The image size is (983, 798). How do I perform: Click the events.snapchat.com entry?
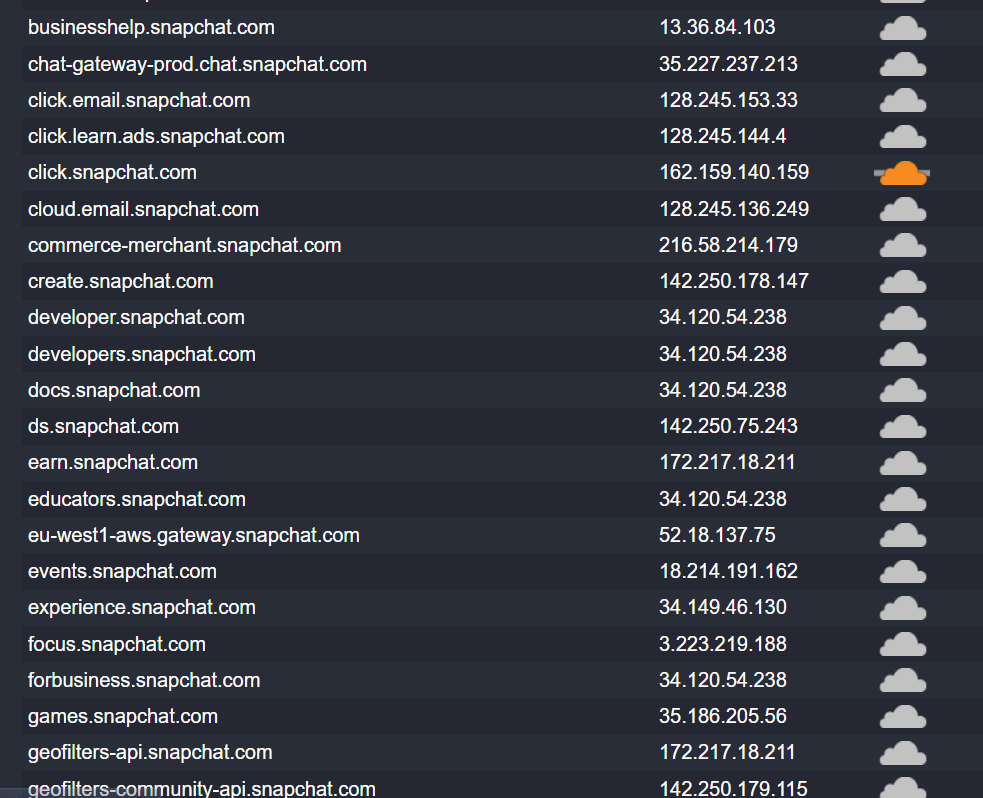point(122,571)
